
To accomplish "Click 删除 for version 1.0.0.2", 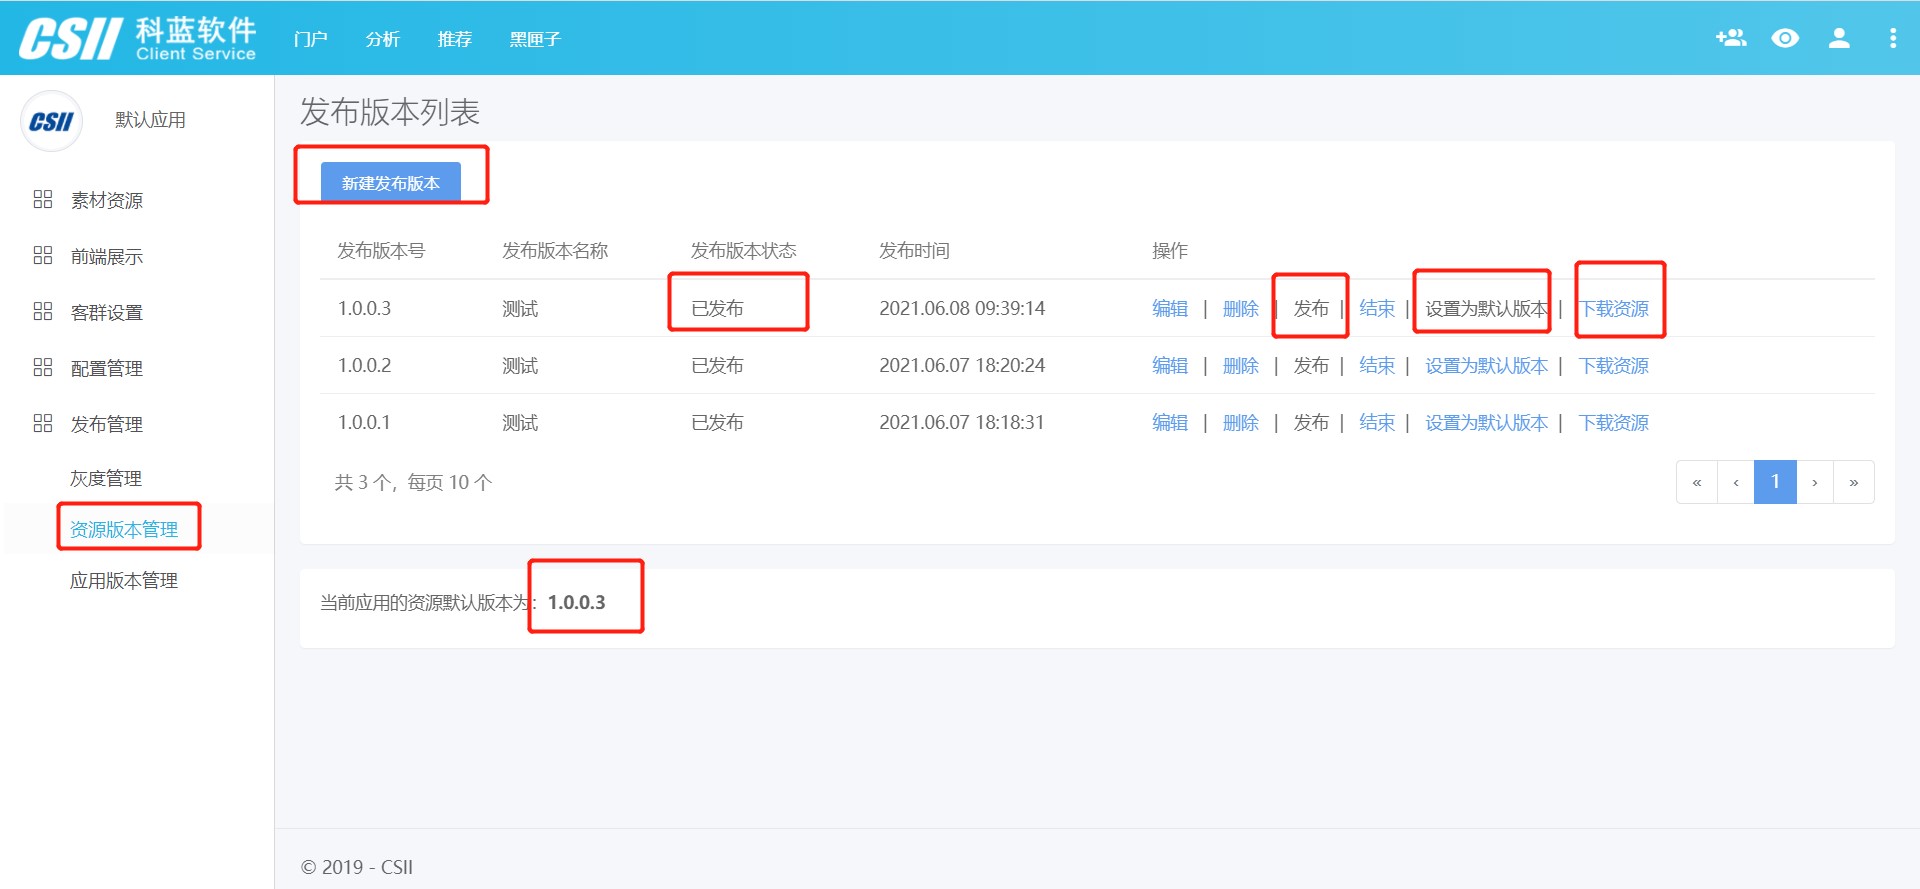I will click(1241, 365).
